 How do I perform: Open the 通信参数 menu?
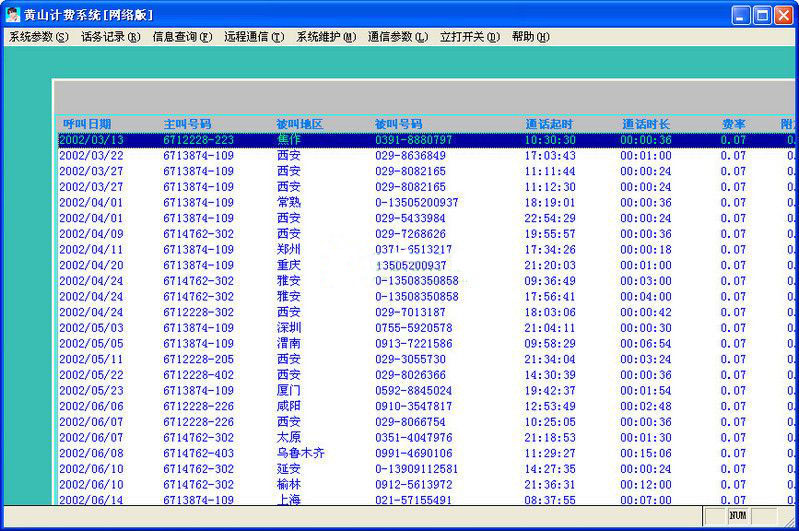point(398,37)
